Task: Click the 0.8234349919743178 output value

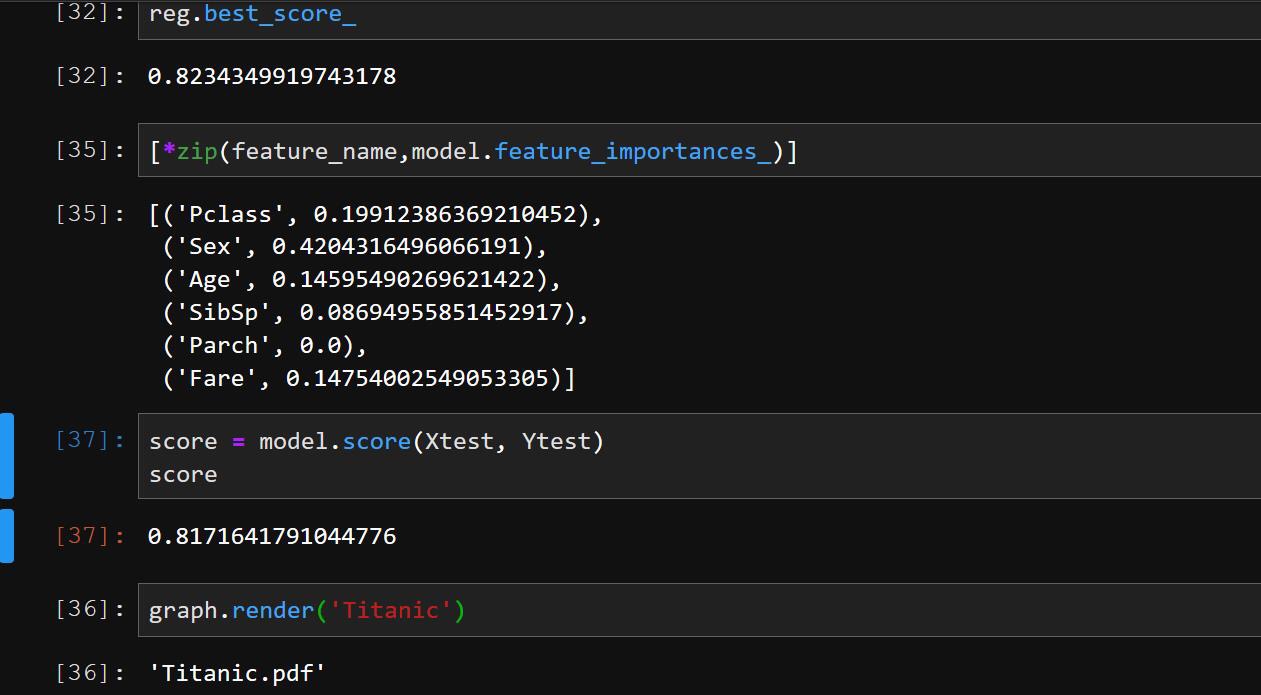Action: click(x=272, y=77)
